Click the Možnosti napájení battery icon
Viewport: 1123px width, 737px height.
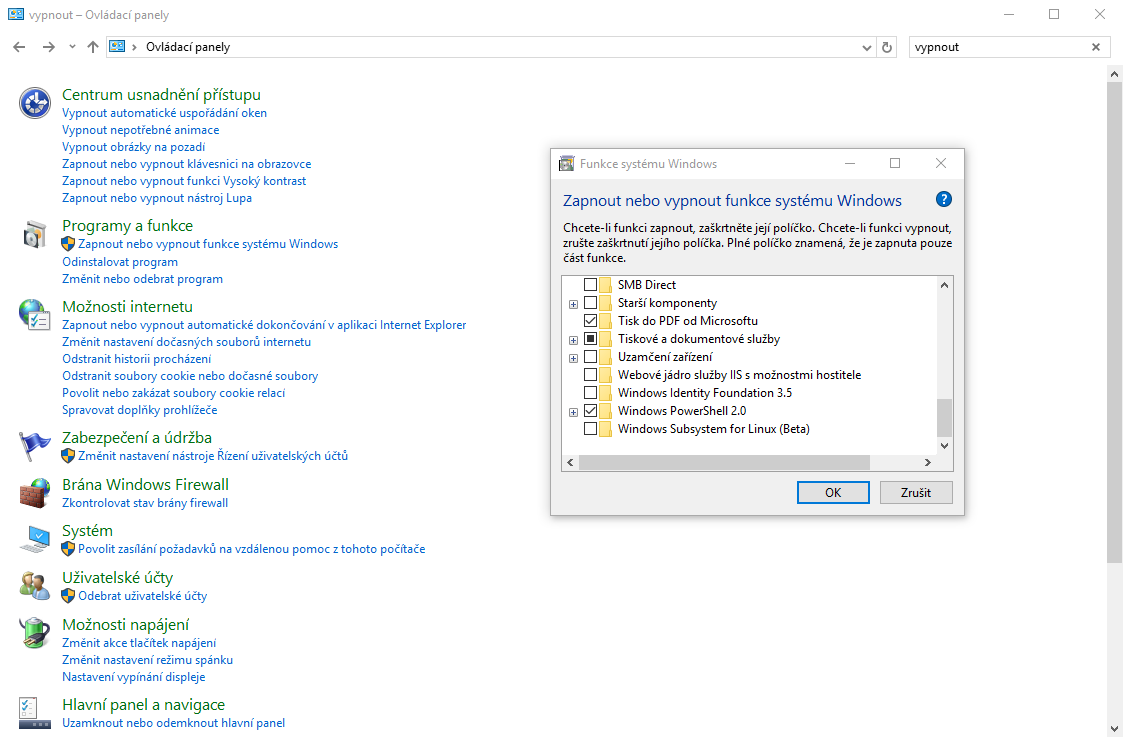pyautogui.click(x=34, y=632)
